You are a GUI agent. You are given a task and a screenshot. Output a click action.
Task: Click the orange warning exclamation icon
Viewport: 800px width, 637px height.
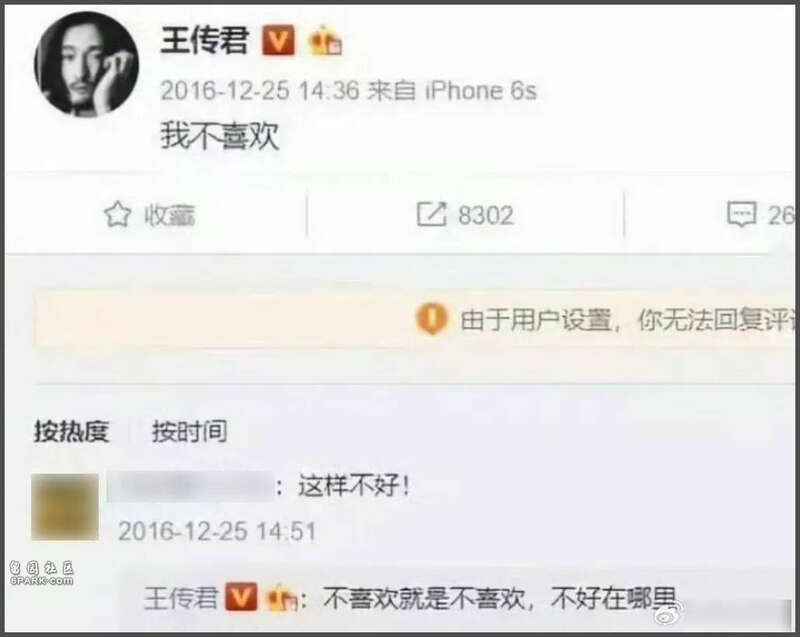pyautogui.click(x=432, y=319)
